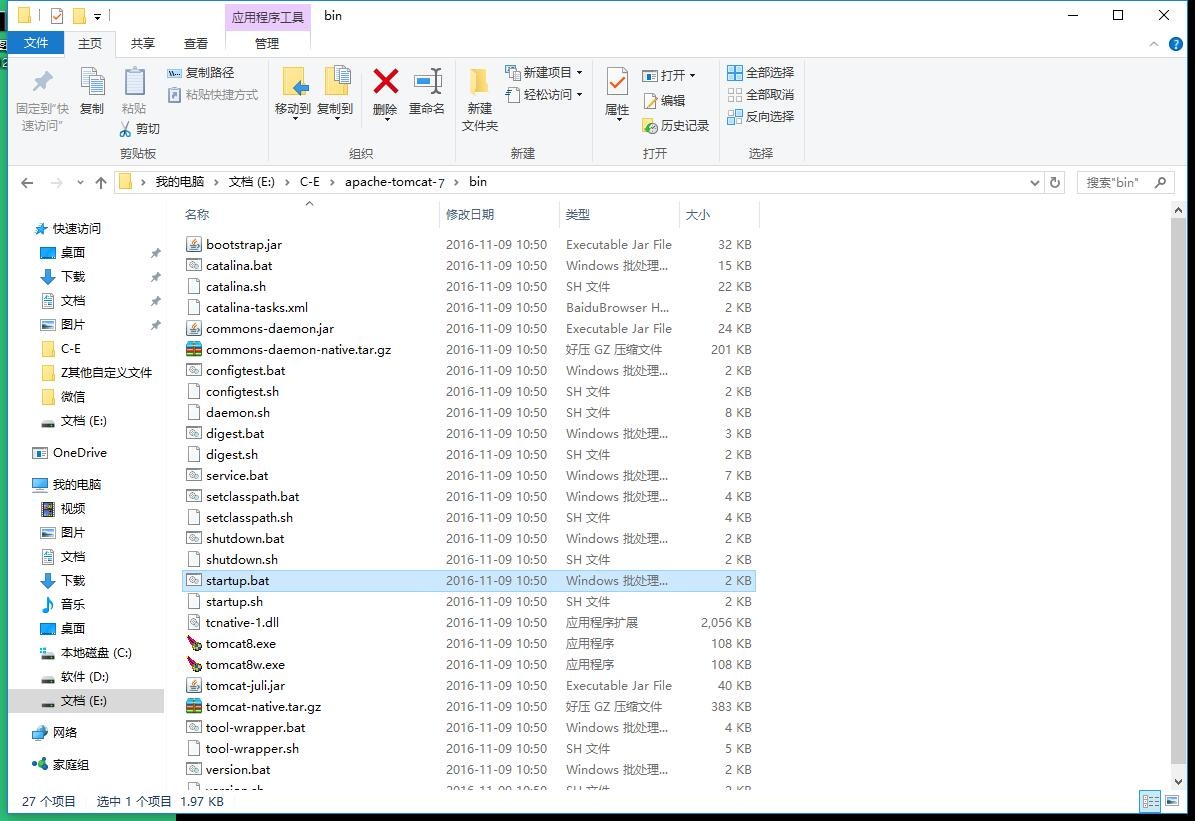The image size is (1195, 821).
Task: Expand the address bar history dropdown
Action: [1034, 183]
